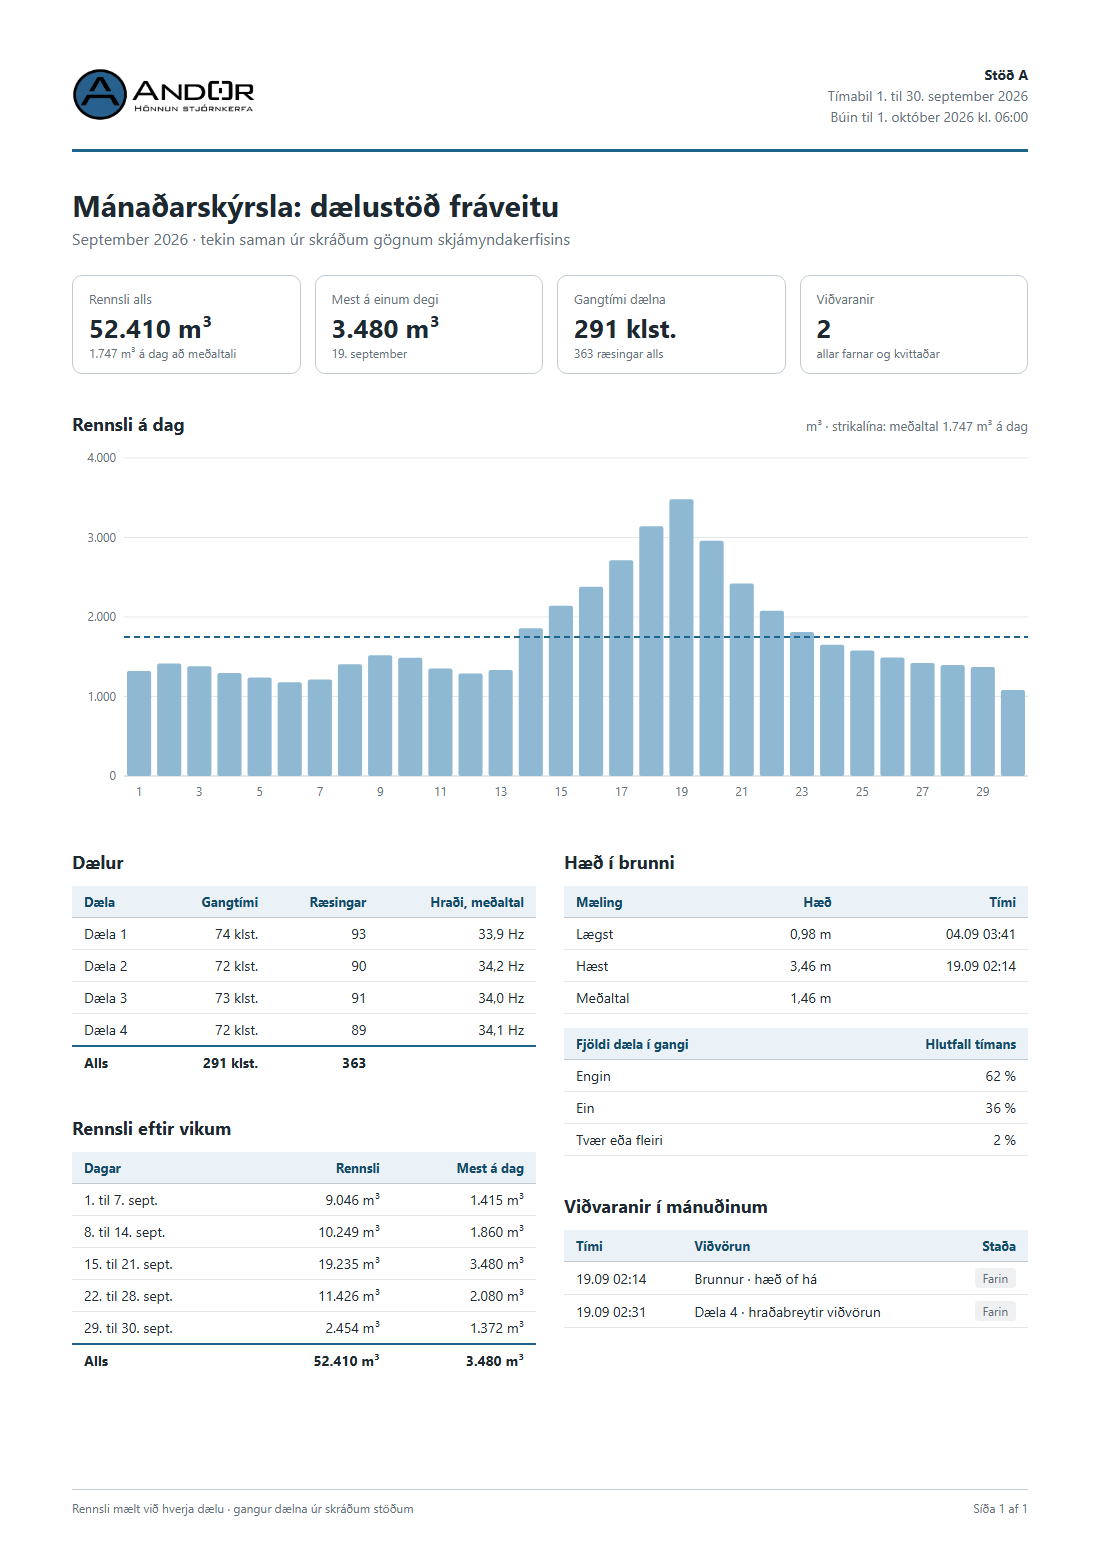Select the 'Hraði, meðaltal' column header

(477, 902)
